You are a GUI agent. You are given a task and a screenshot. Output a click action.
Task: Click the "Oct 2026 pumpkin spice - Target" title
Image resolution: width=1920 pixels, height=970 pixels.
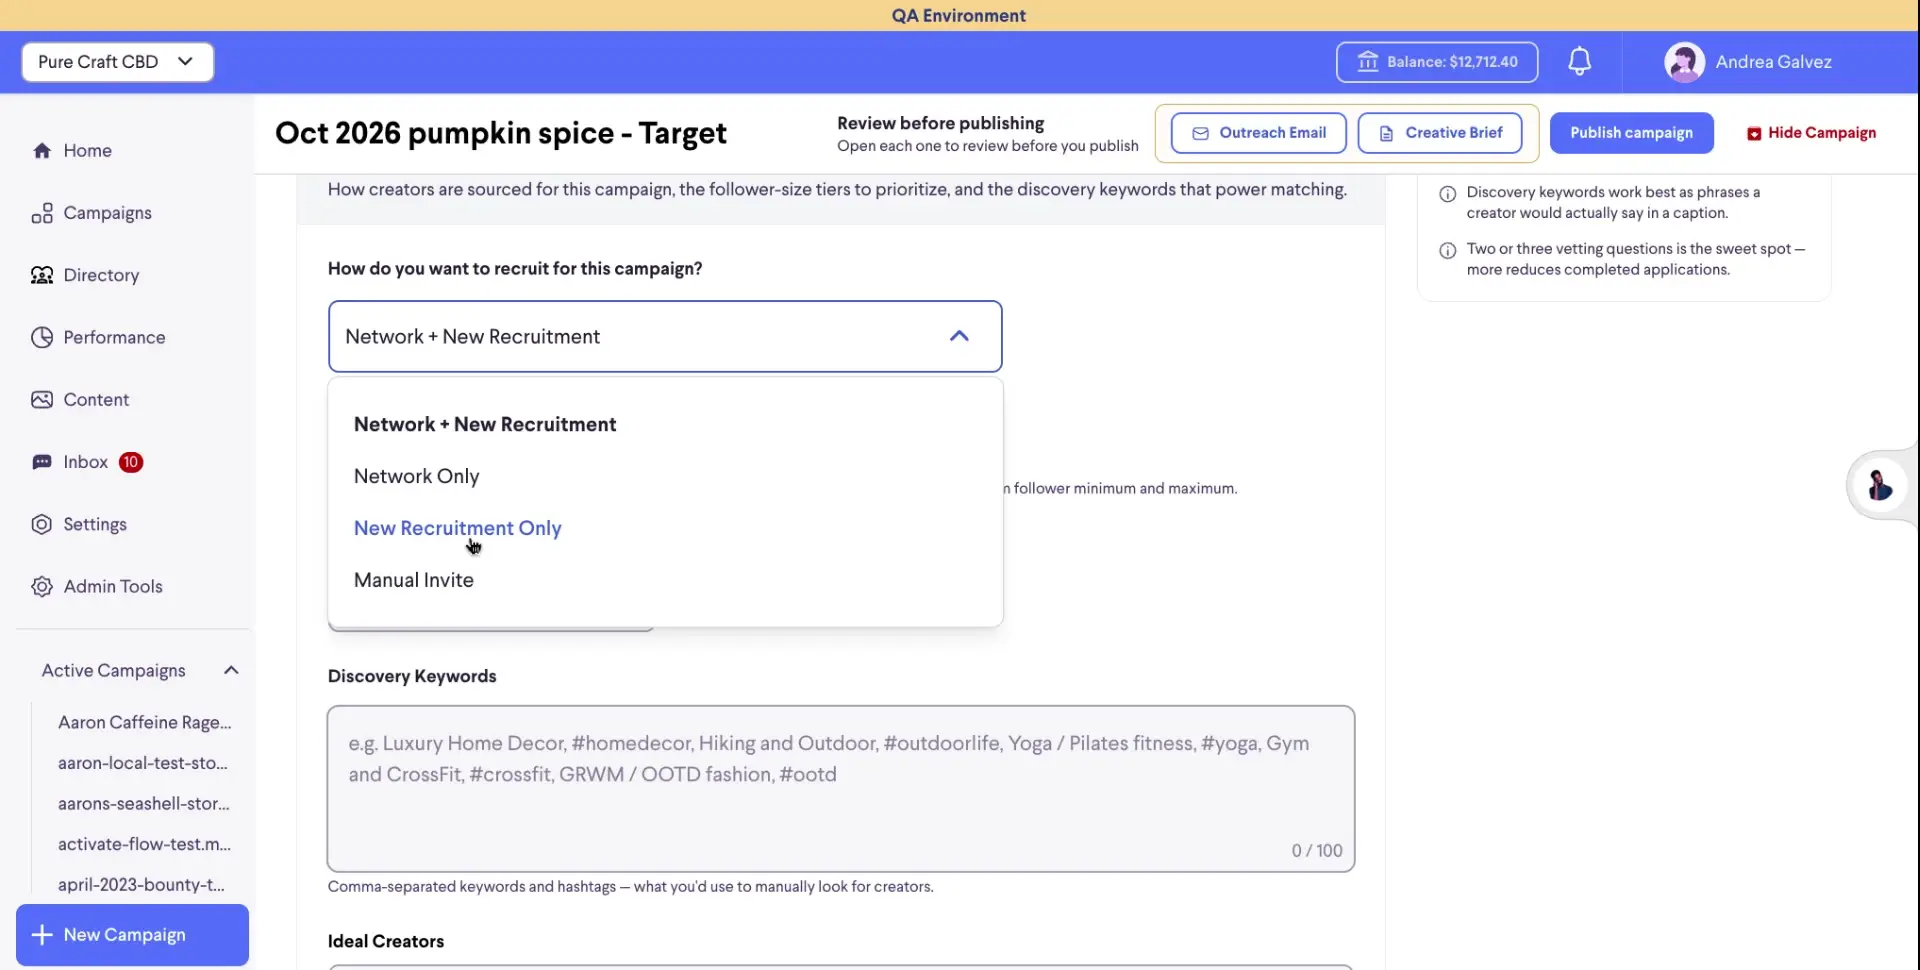(501, 133)
